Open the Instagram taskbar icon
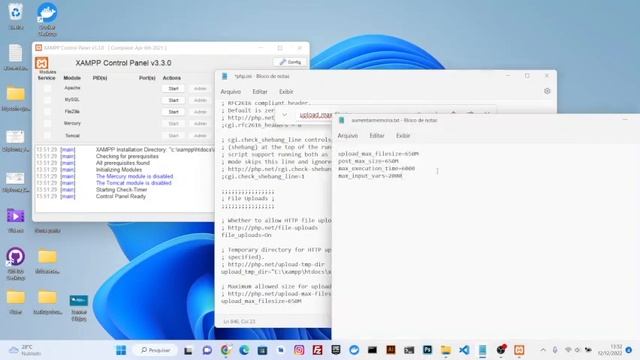 point(299,350)
